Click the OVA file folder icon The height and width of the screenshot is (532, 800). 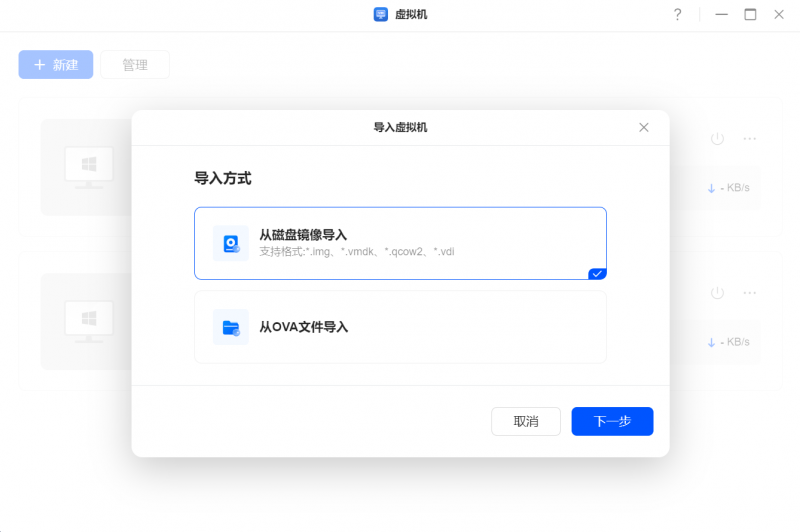(x=231, y=327)
